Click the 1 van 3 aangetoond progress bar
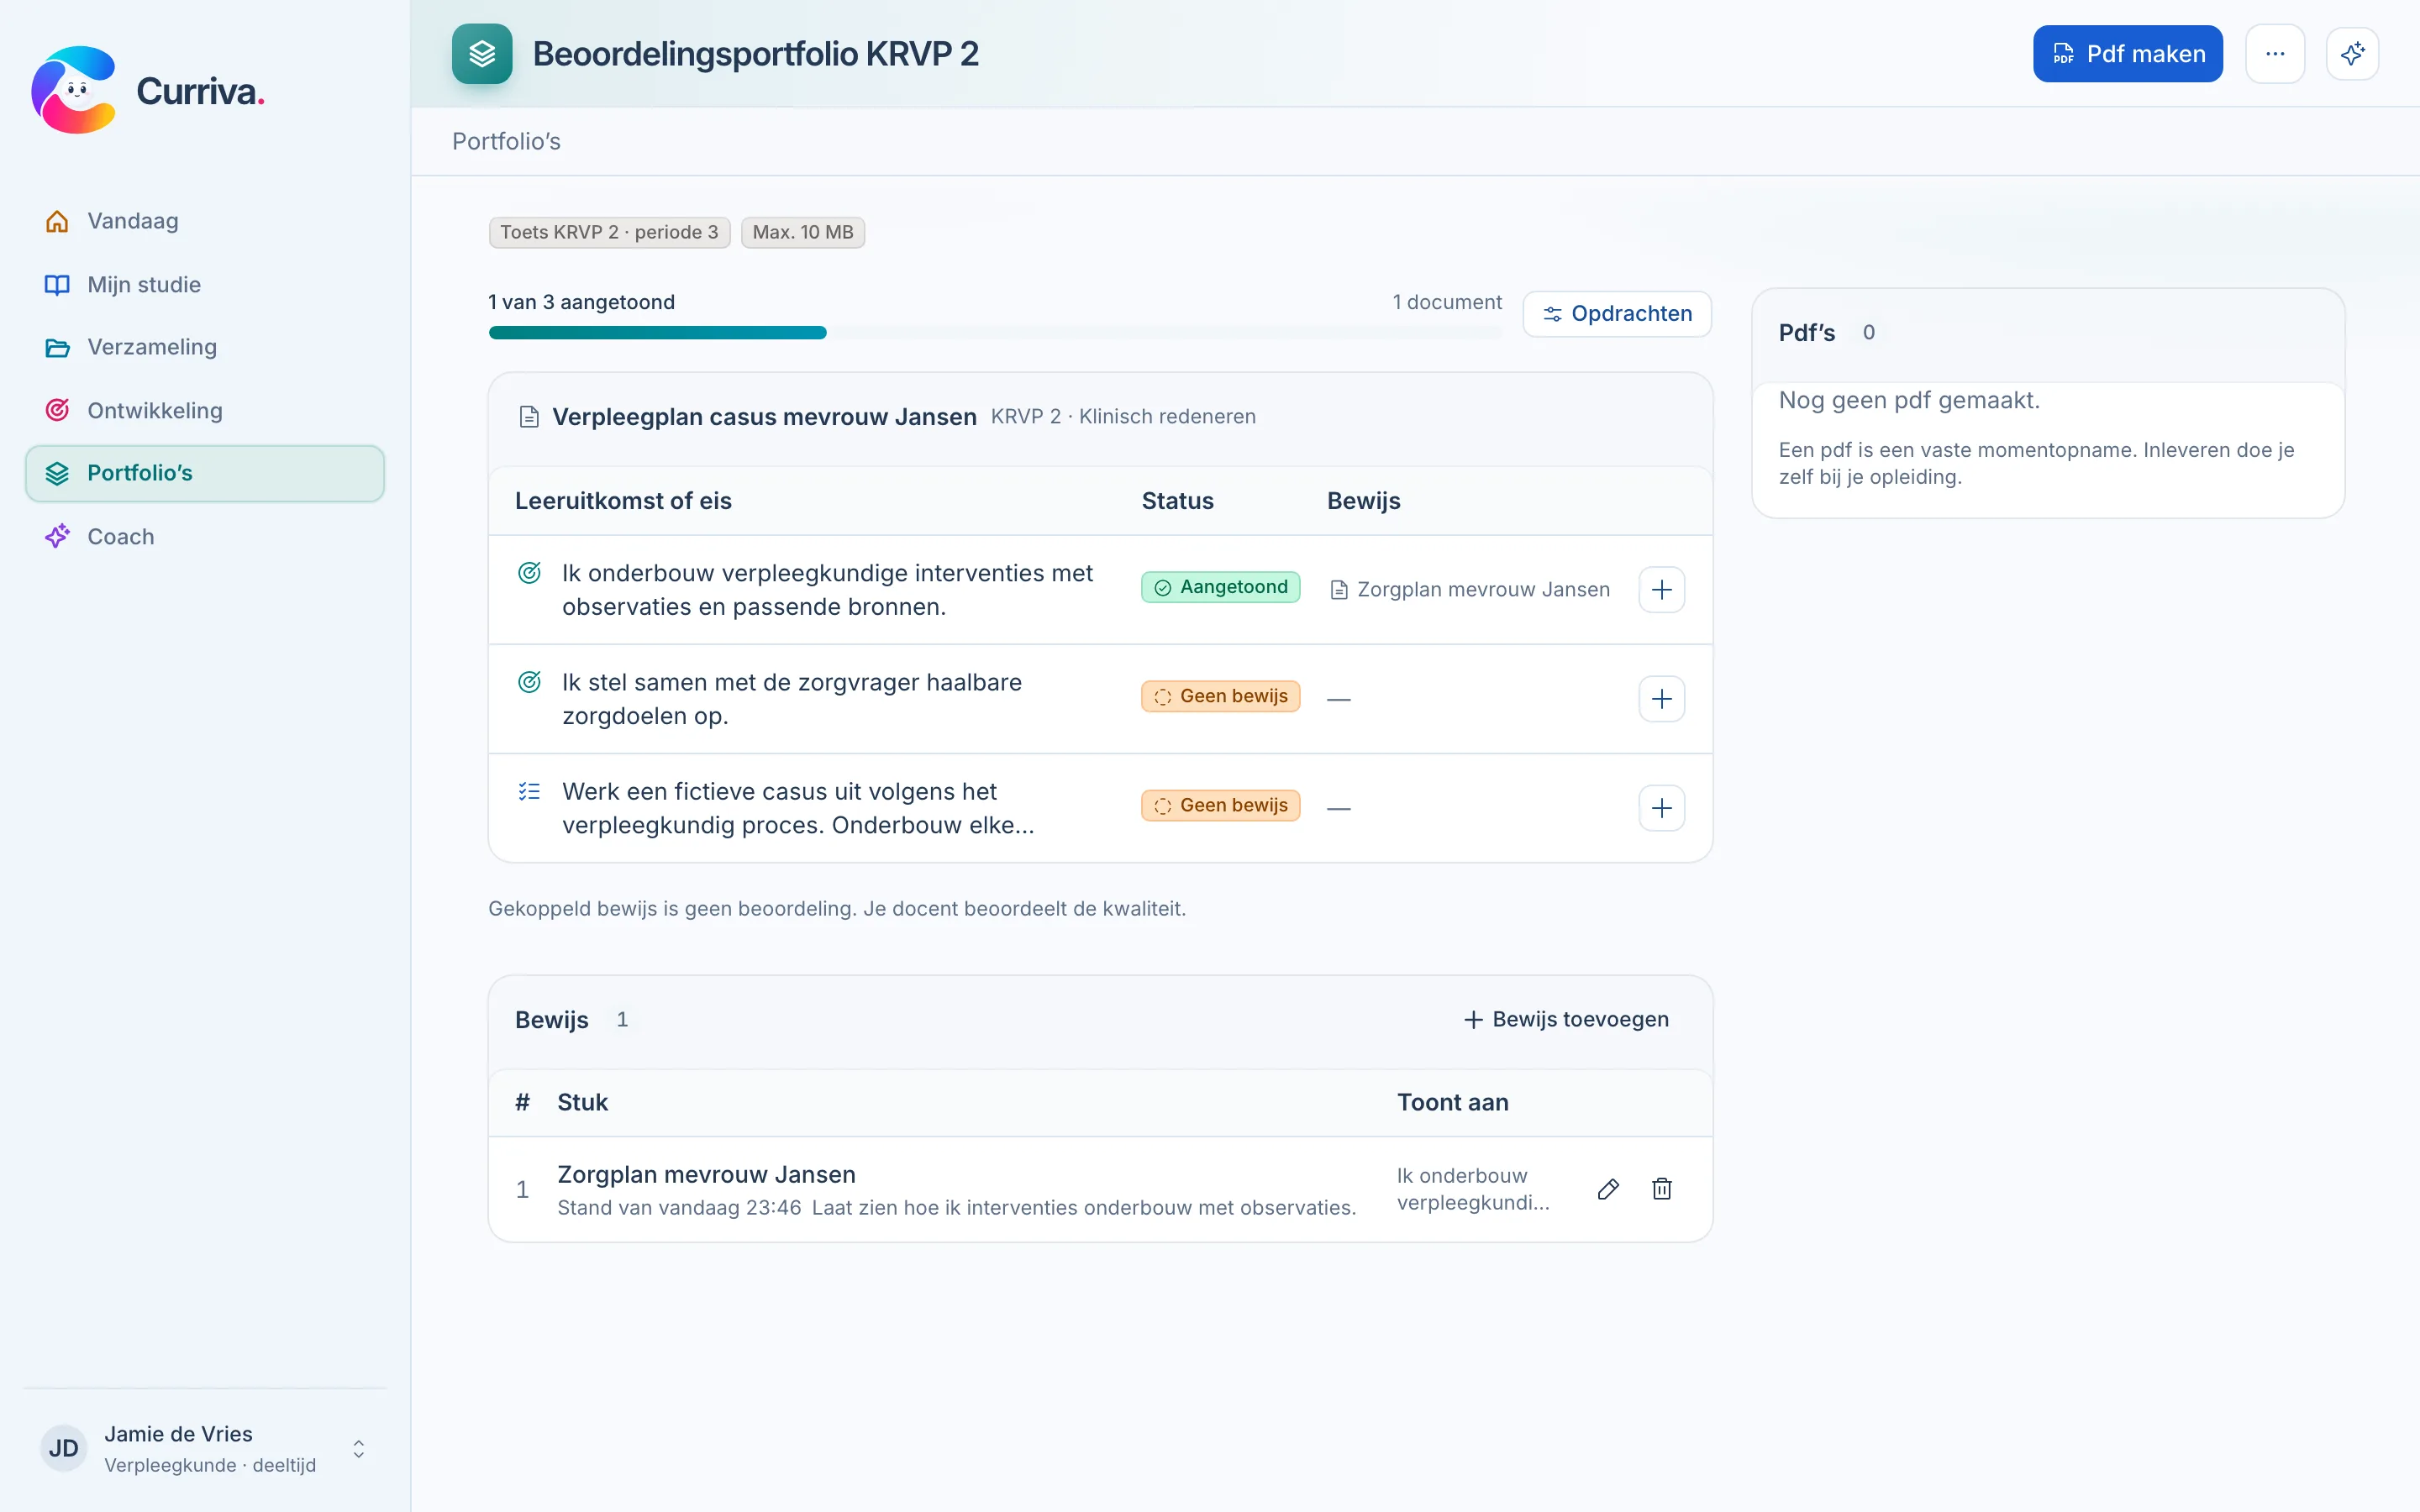Screen dimensions: 2420x1512 [x=995, y=333]
